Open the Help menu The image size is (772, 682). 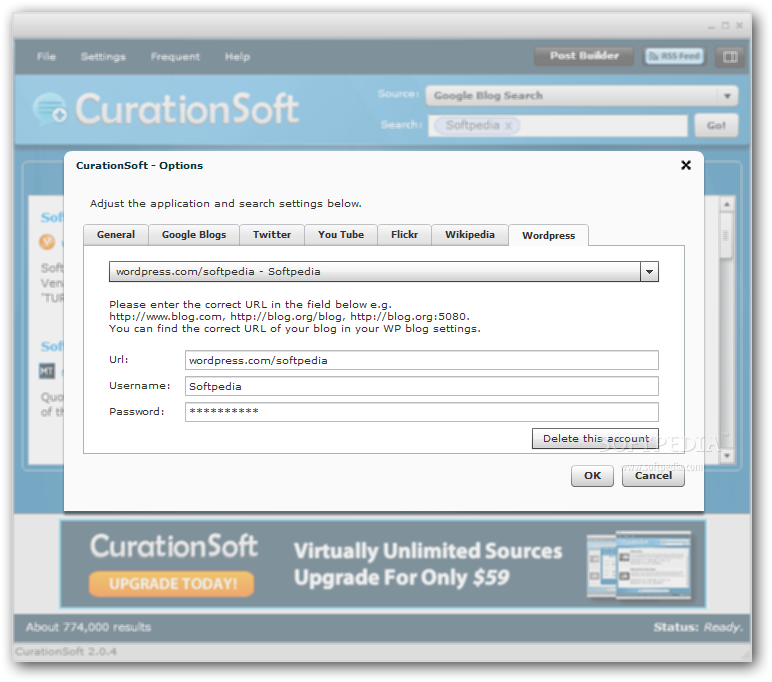[237, 57]
